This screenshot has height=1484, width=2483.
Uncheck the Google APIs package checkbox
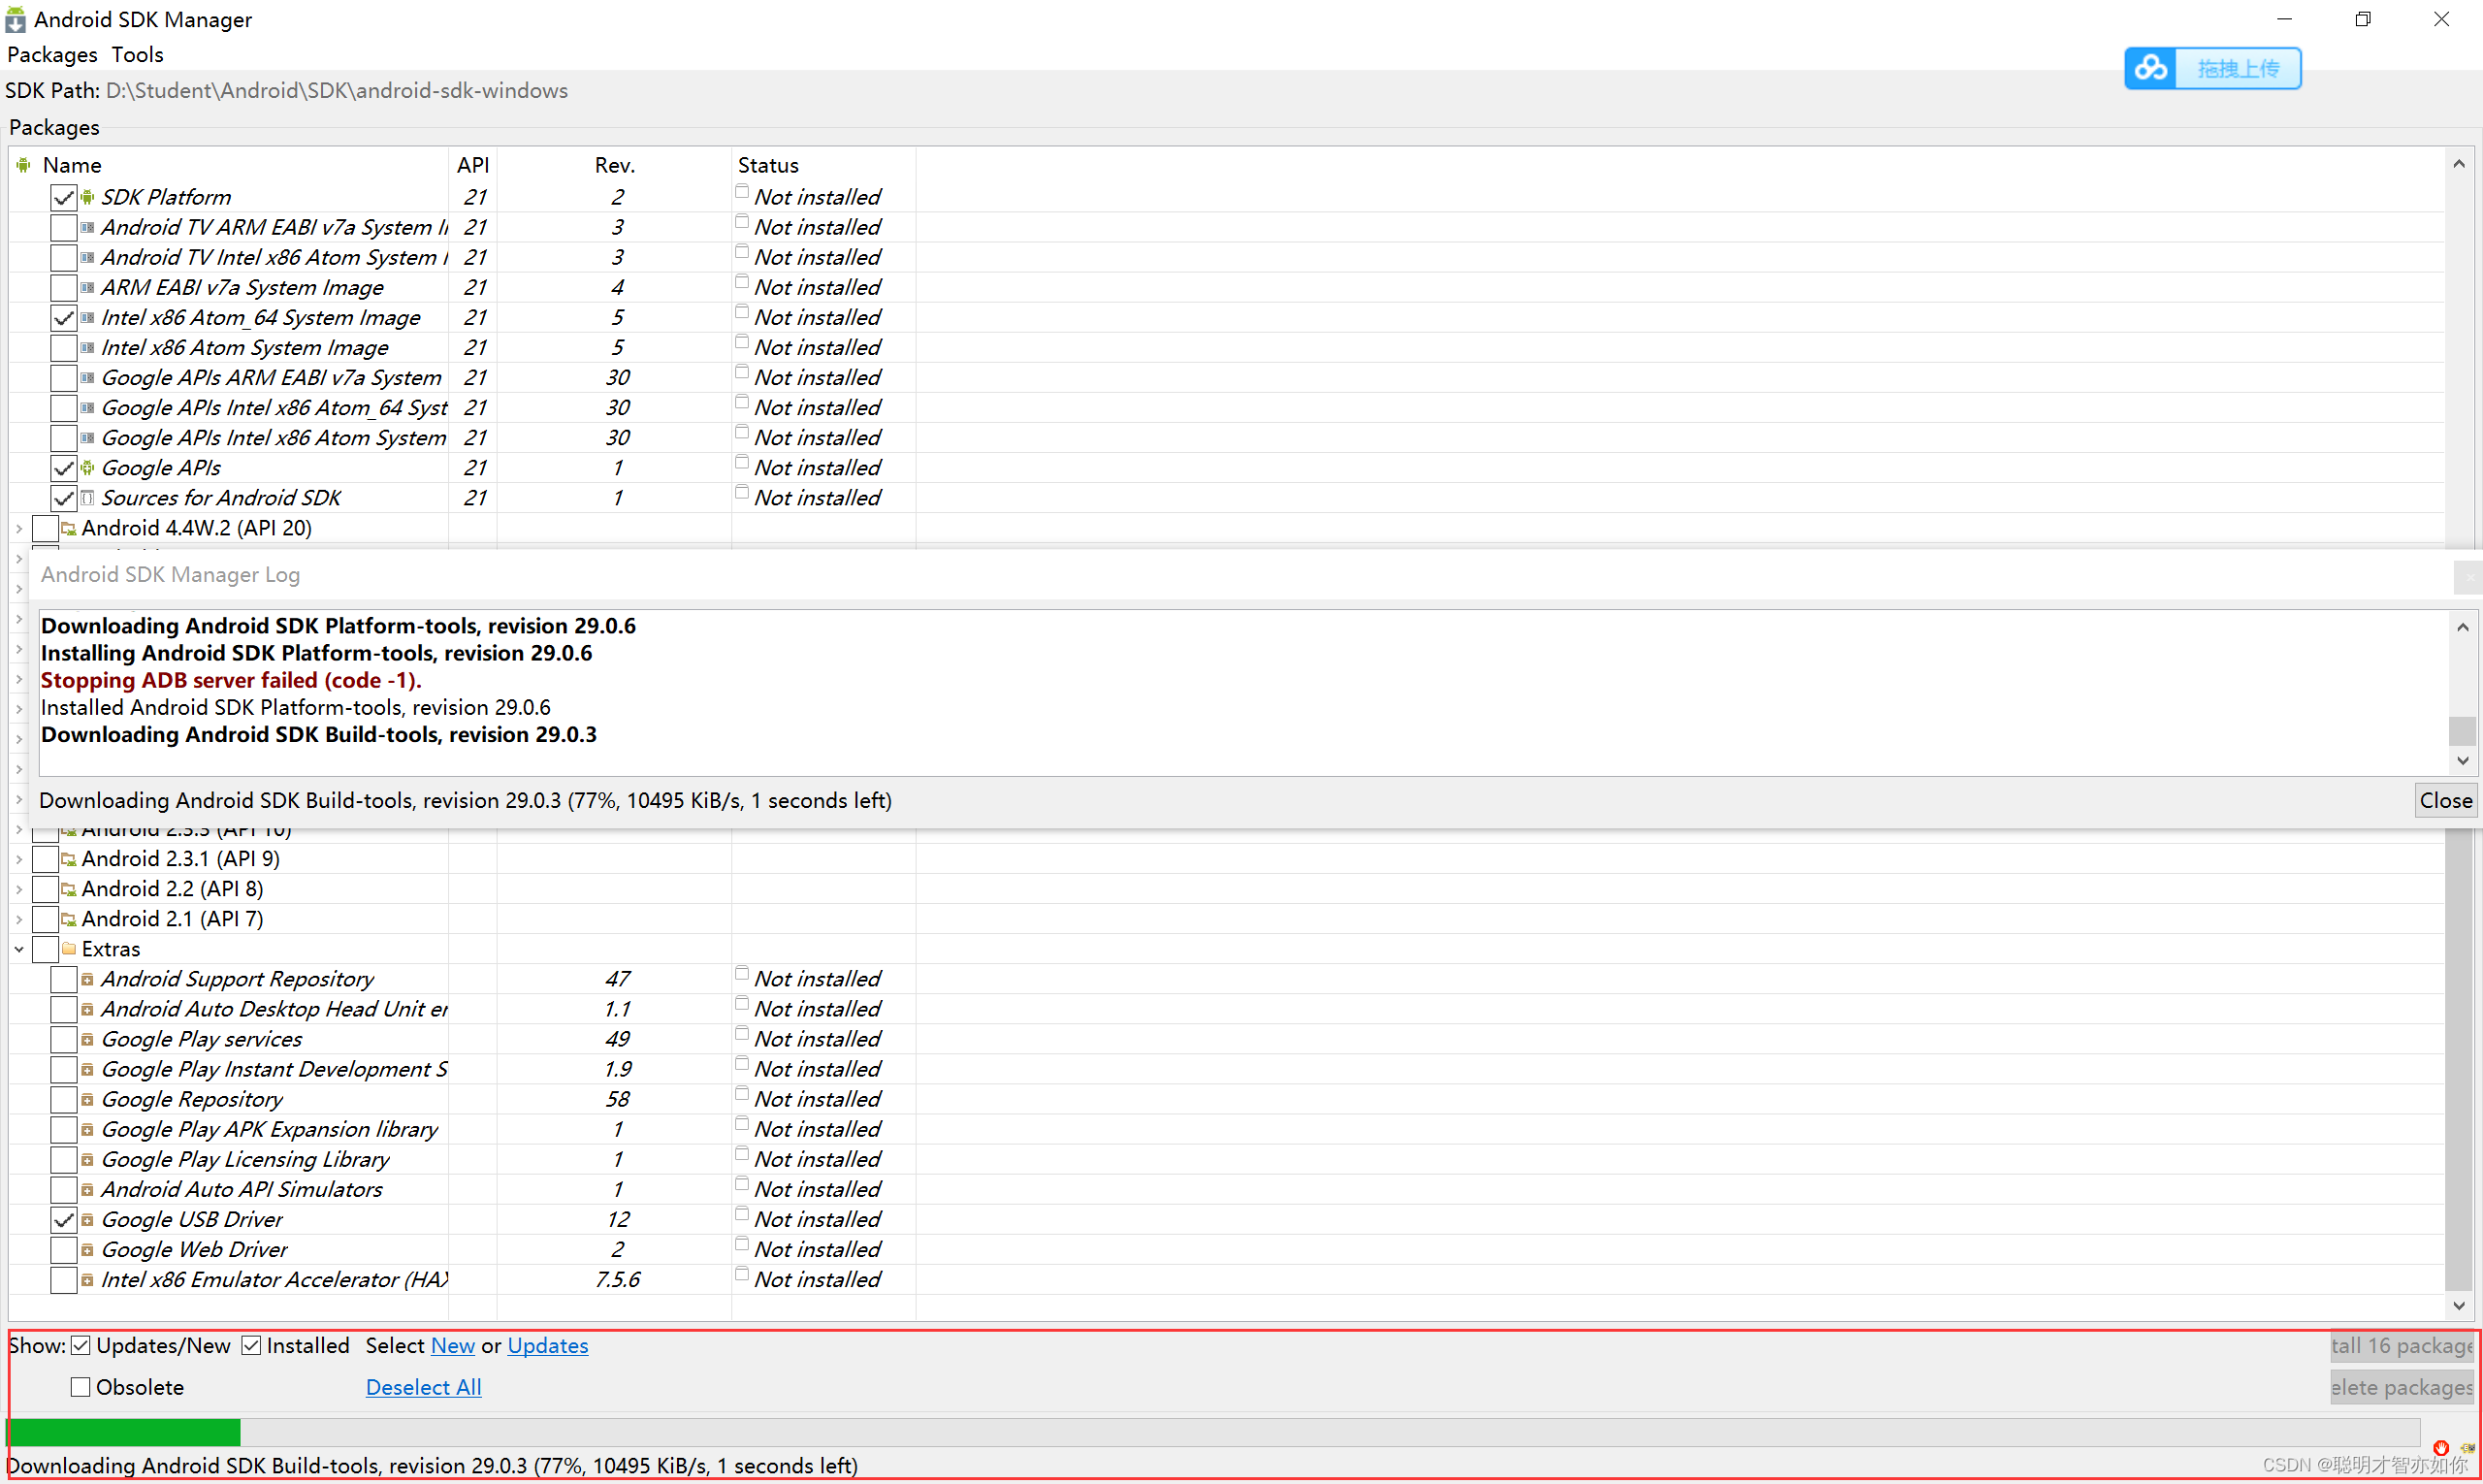click(64, 468)
